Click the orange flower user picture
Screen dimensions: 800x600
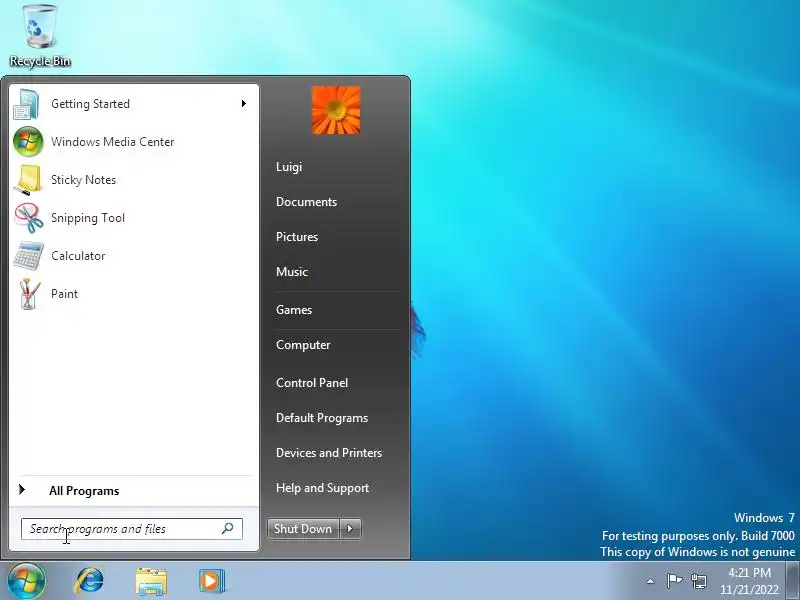(x=336, y=110)
